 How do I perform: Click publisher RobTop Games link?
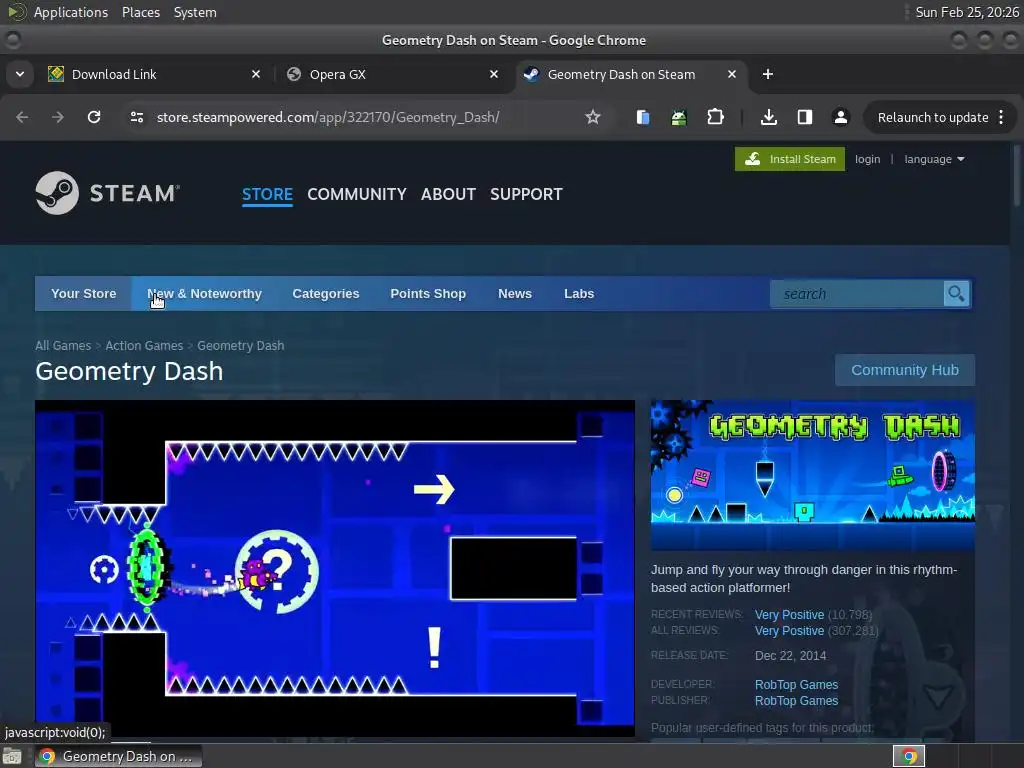click(x=796, y=701)
